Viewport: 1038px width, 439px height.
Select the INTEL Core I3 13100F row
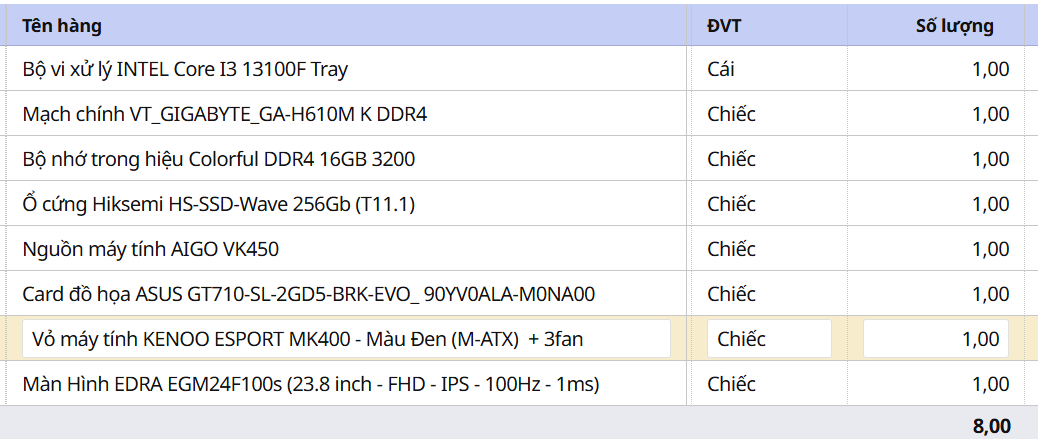tap(185, 69)
